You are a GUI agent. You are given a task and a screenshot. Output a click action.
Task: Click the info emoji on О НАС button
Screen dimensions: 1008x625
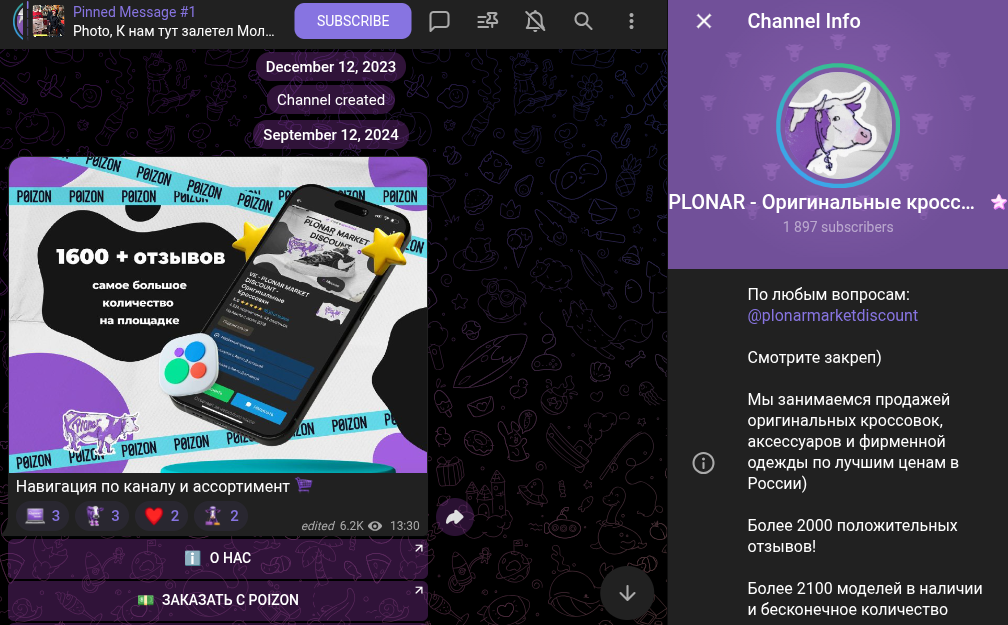(193, 558)
